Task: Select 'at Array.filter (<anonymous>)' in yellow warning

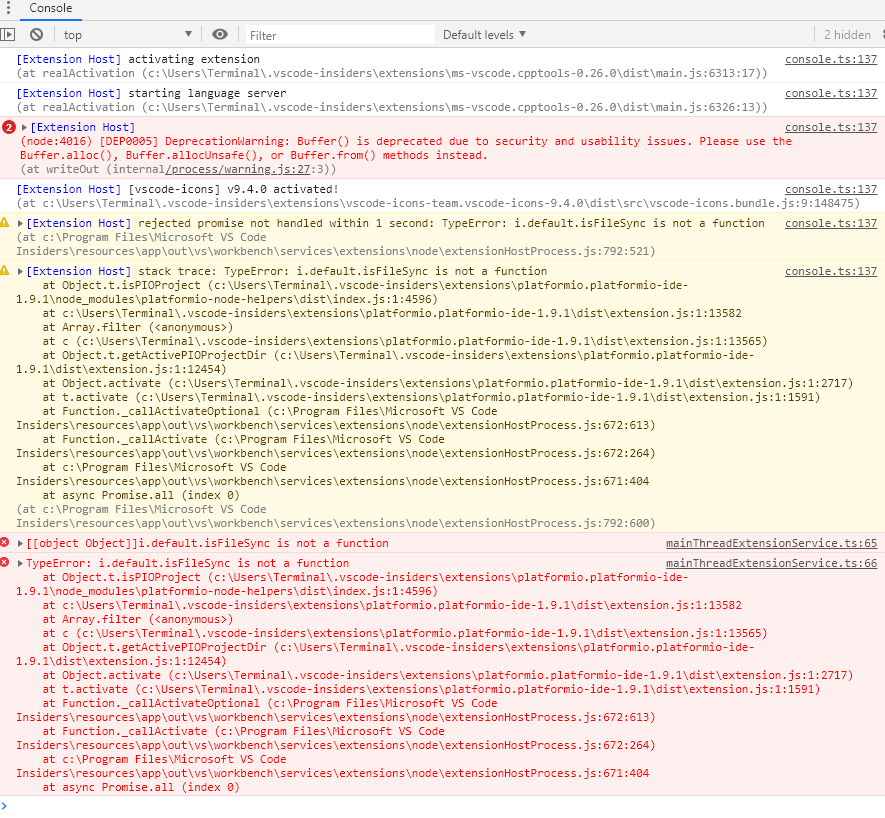Action: point(138,327)
